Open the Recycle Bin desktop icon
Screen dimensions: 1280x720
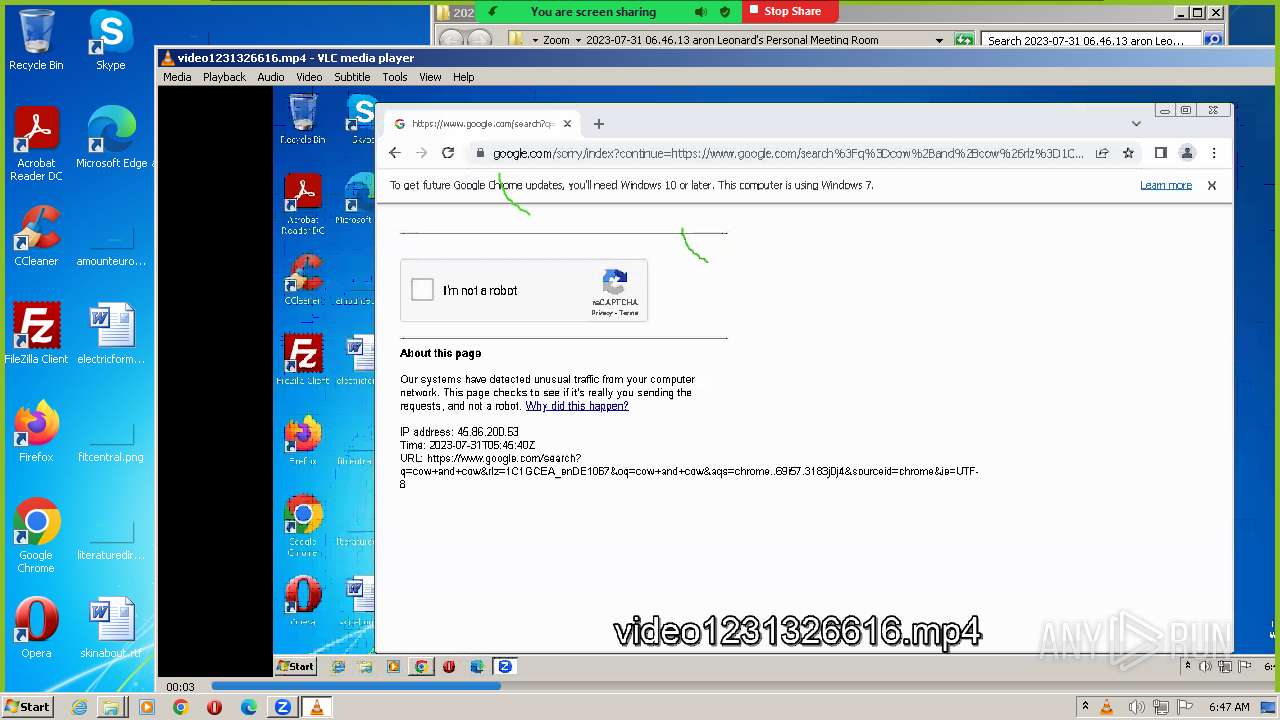point(36,40)
